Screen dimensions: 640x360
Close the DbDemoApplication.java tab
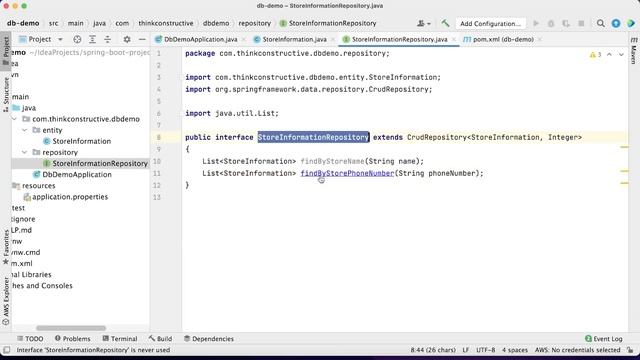point(244,40)
